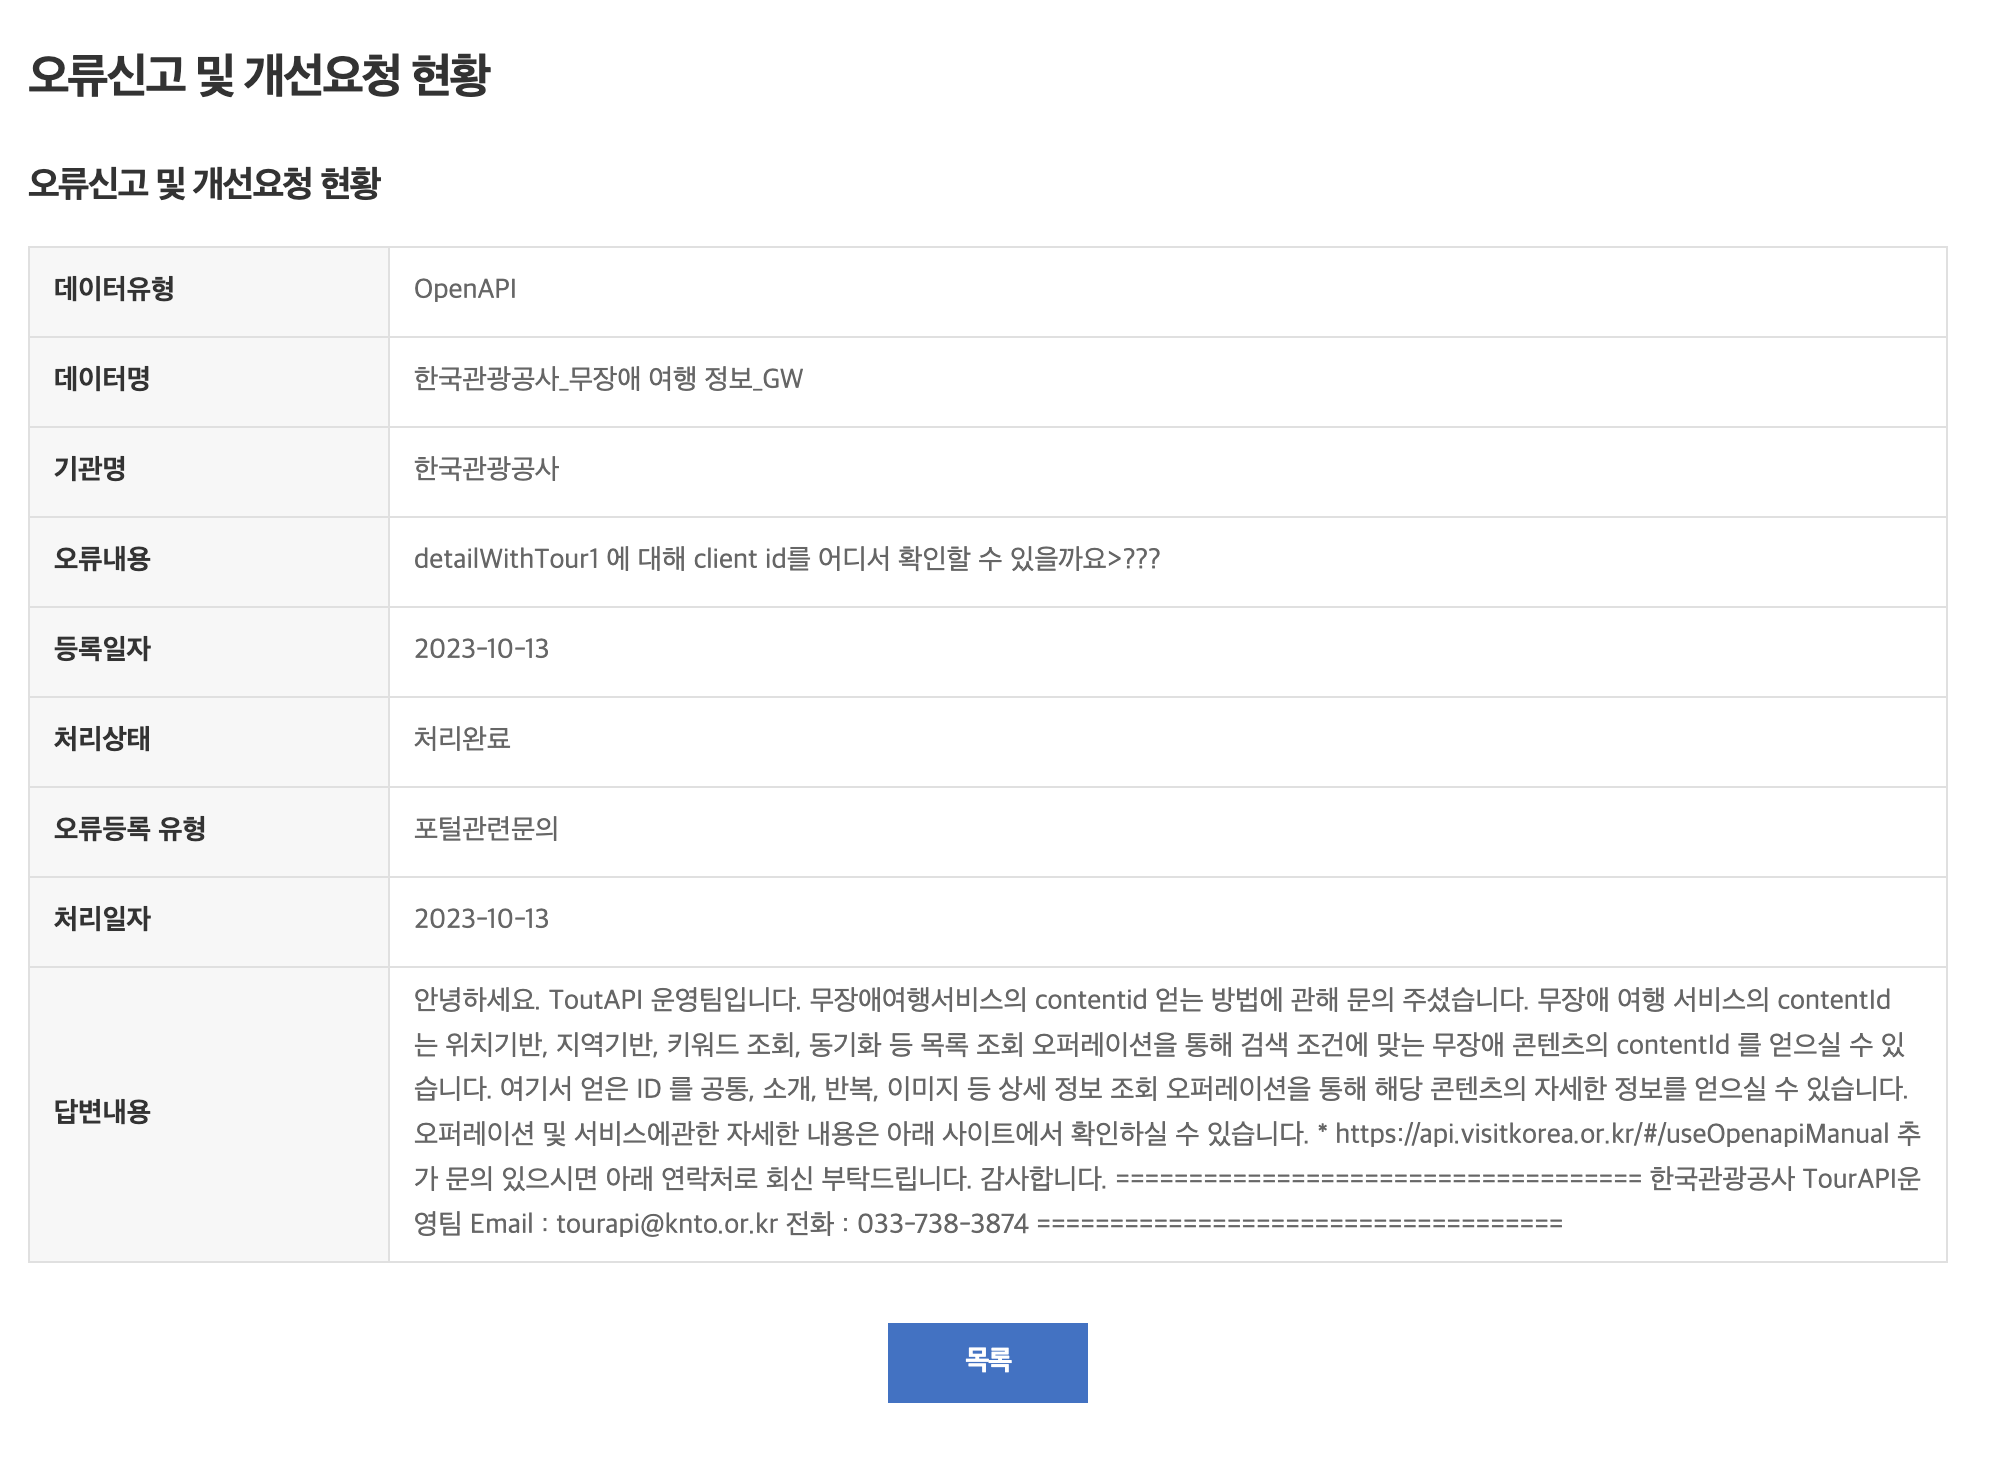Click the 등록일자 label cell

pos(209,652)
